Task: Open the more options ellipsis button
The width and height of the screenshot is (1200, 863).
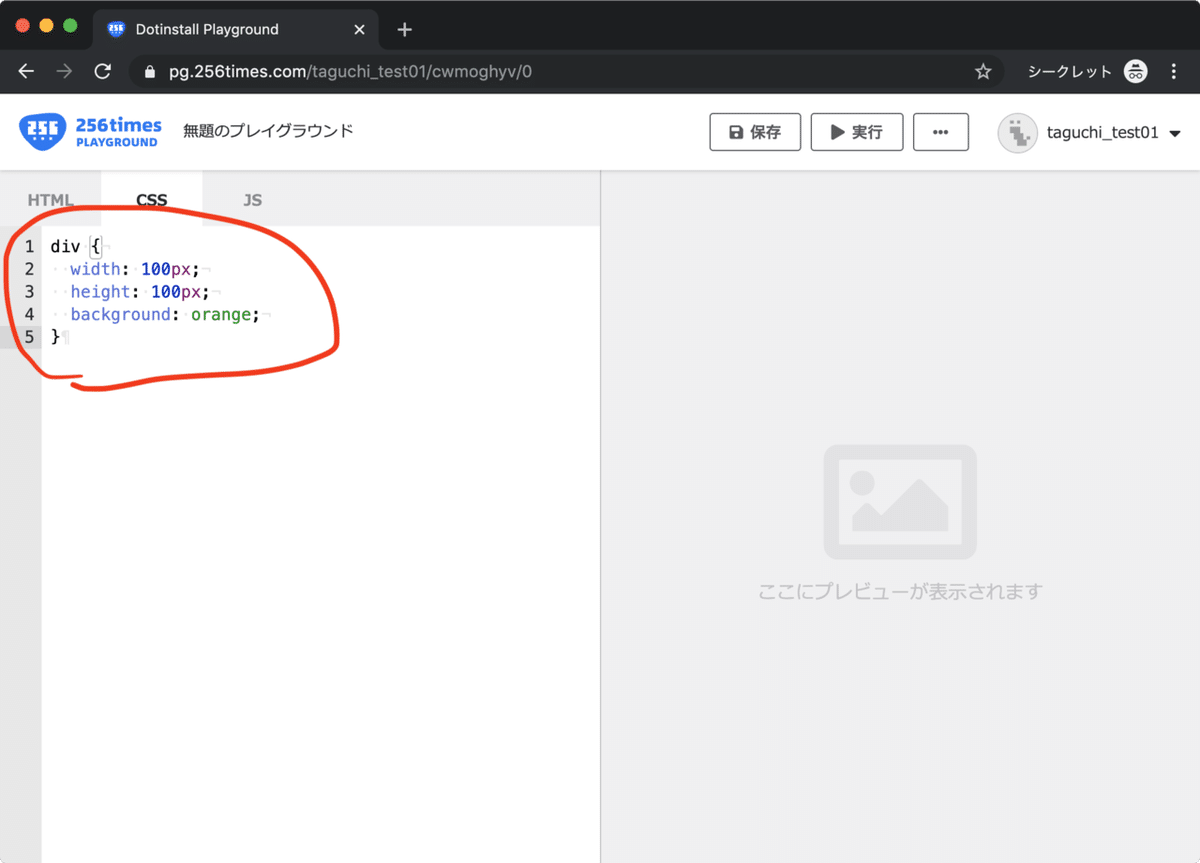Action: pos(941,132)
